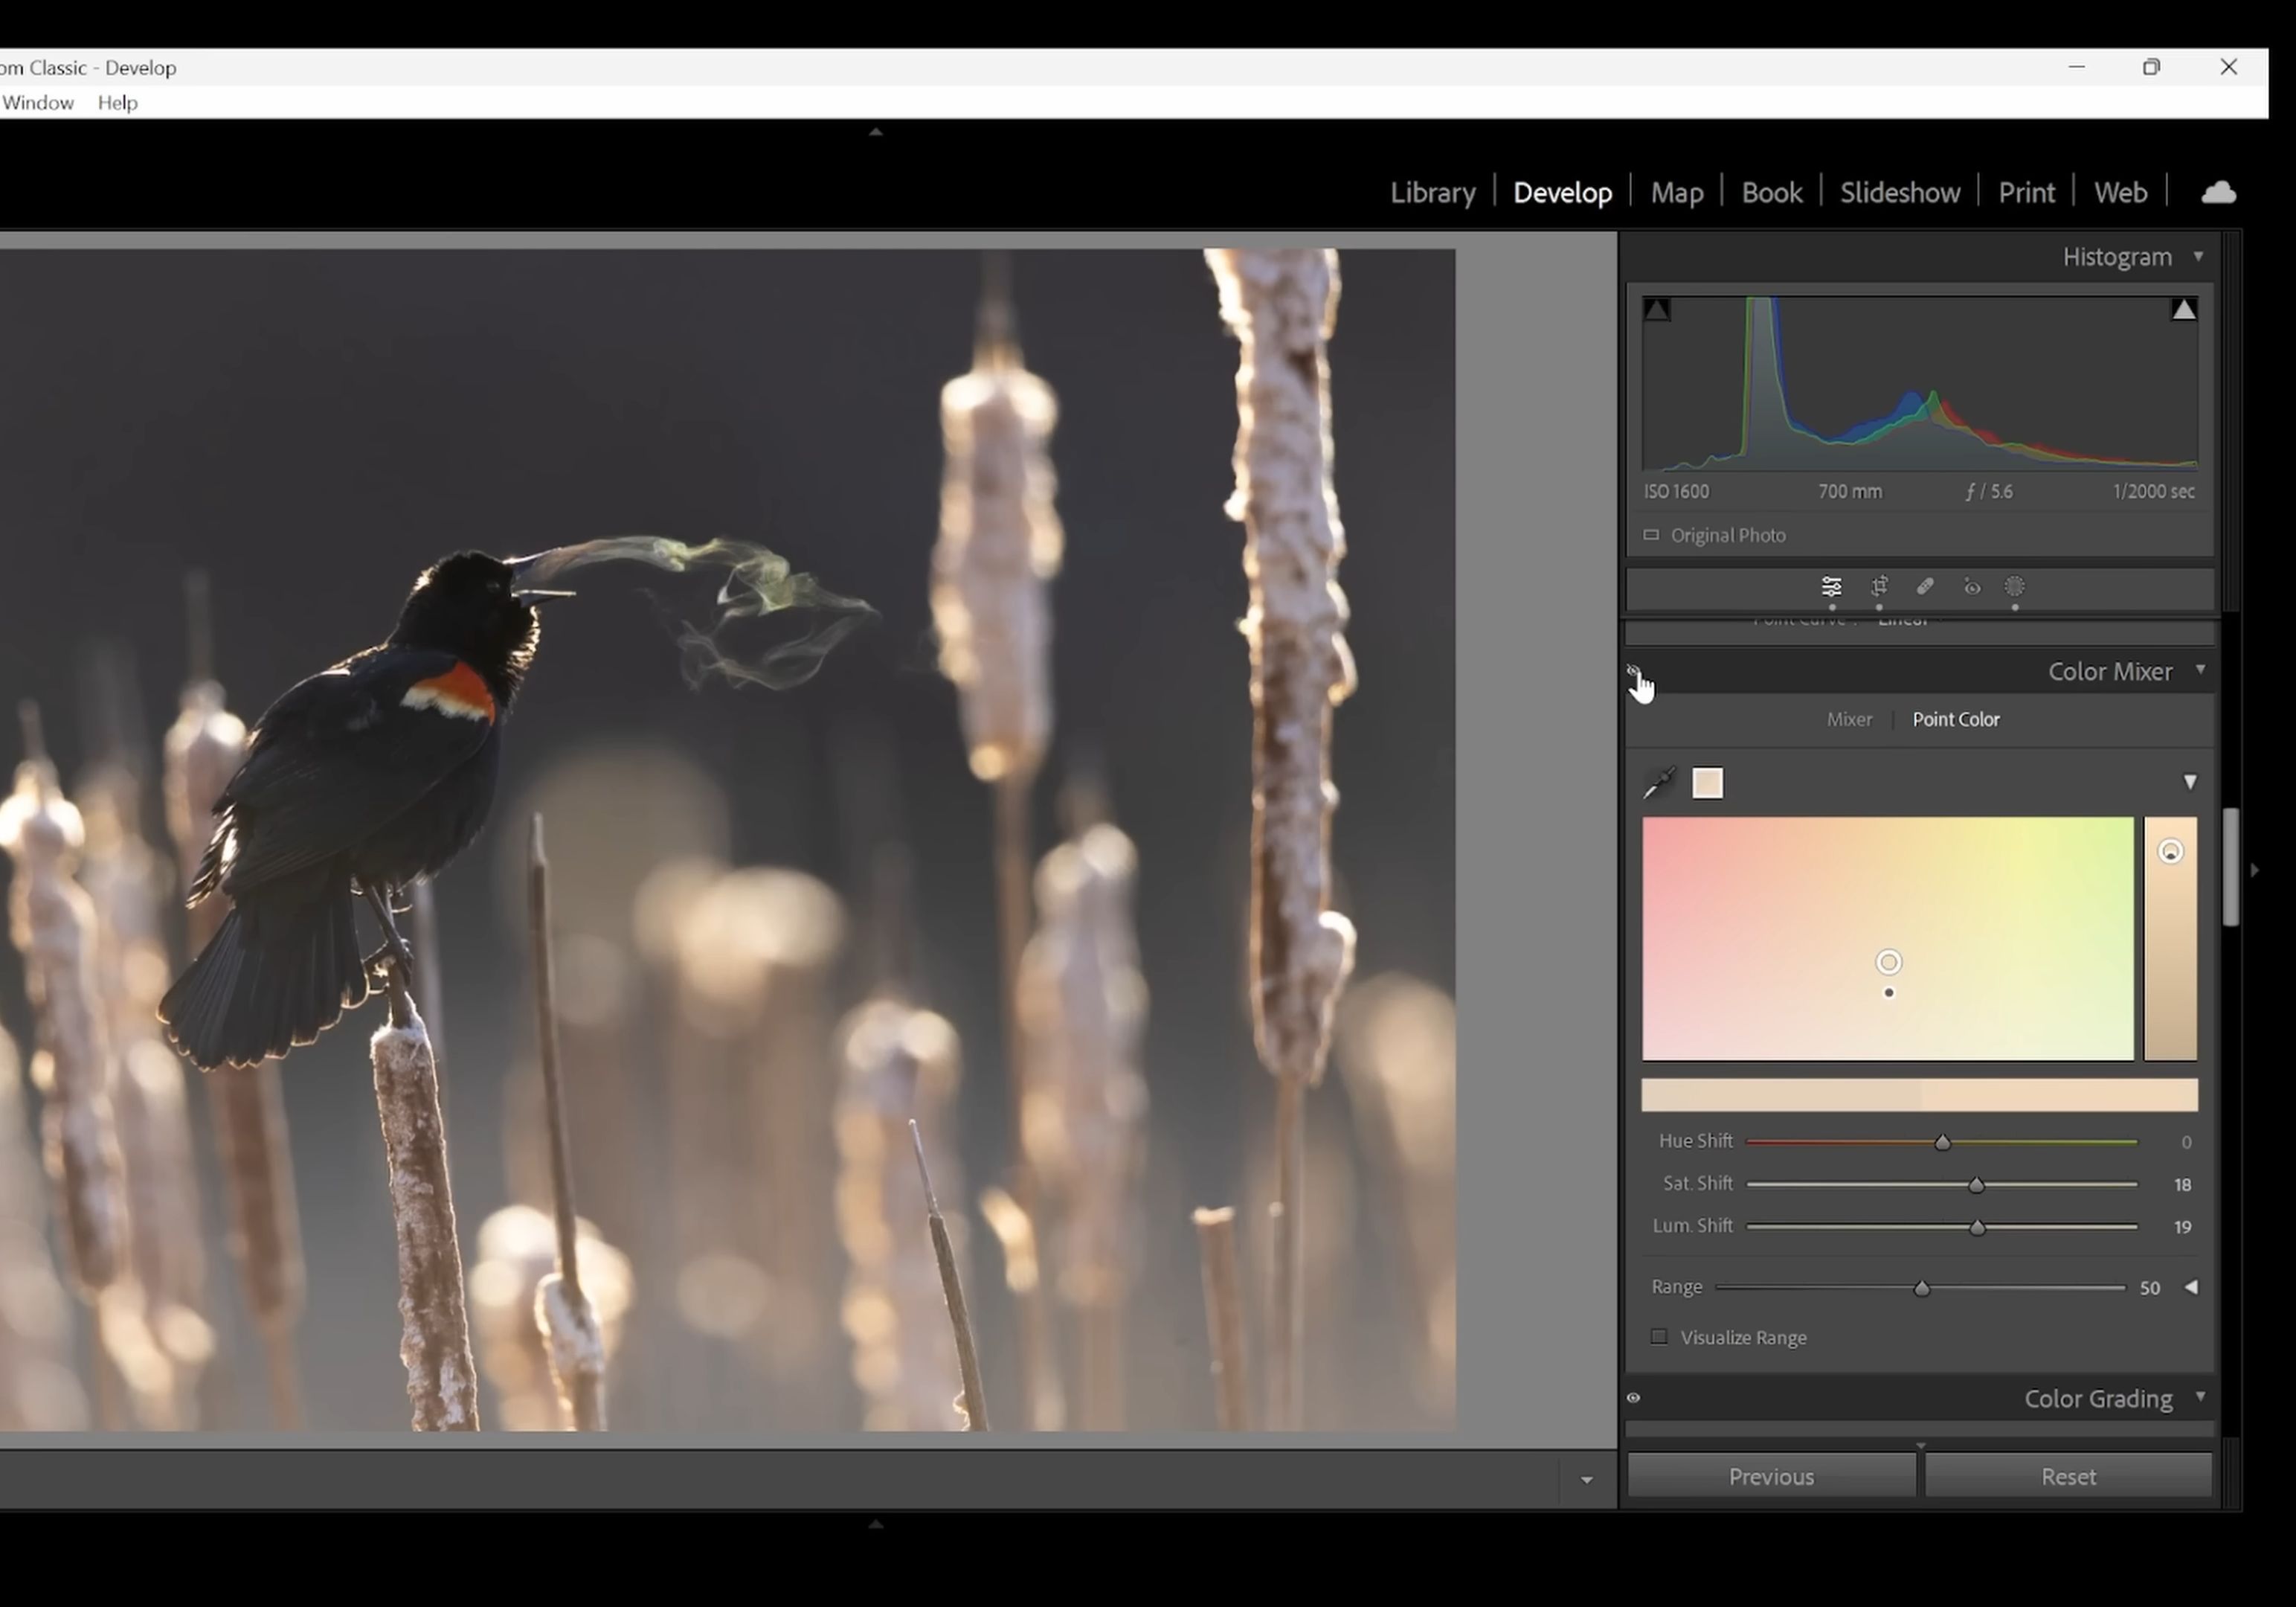2296x1607 pixels.
Task: Select the Healing bandage tool
Action: click(1925, 587)
